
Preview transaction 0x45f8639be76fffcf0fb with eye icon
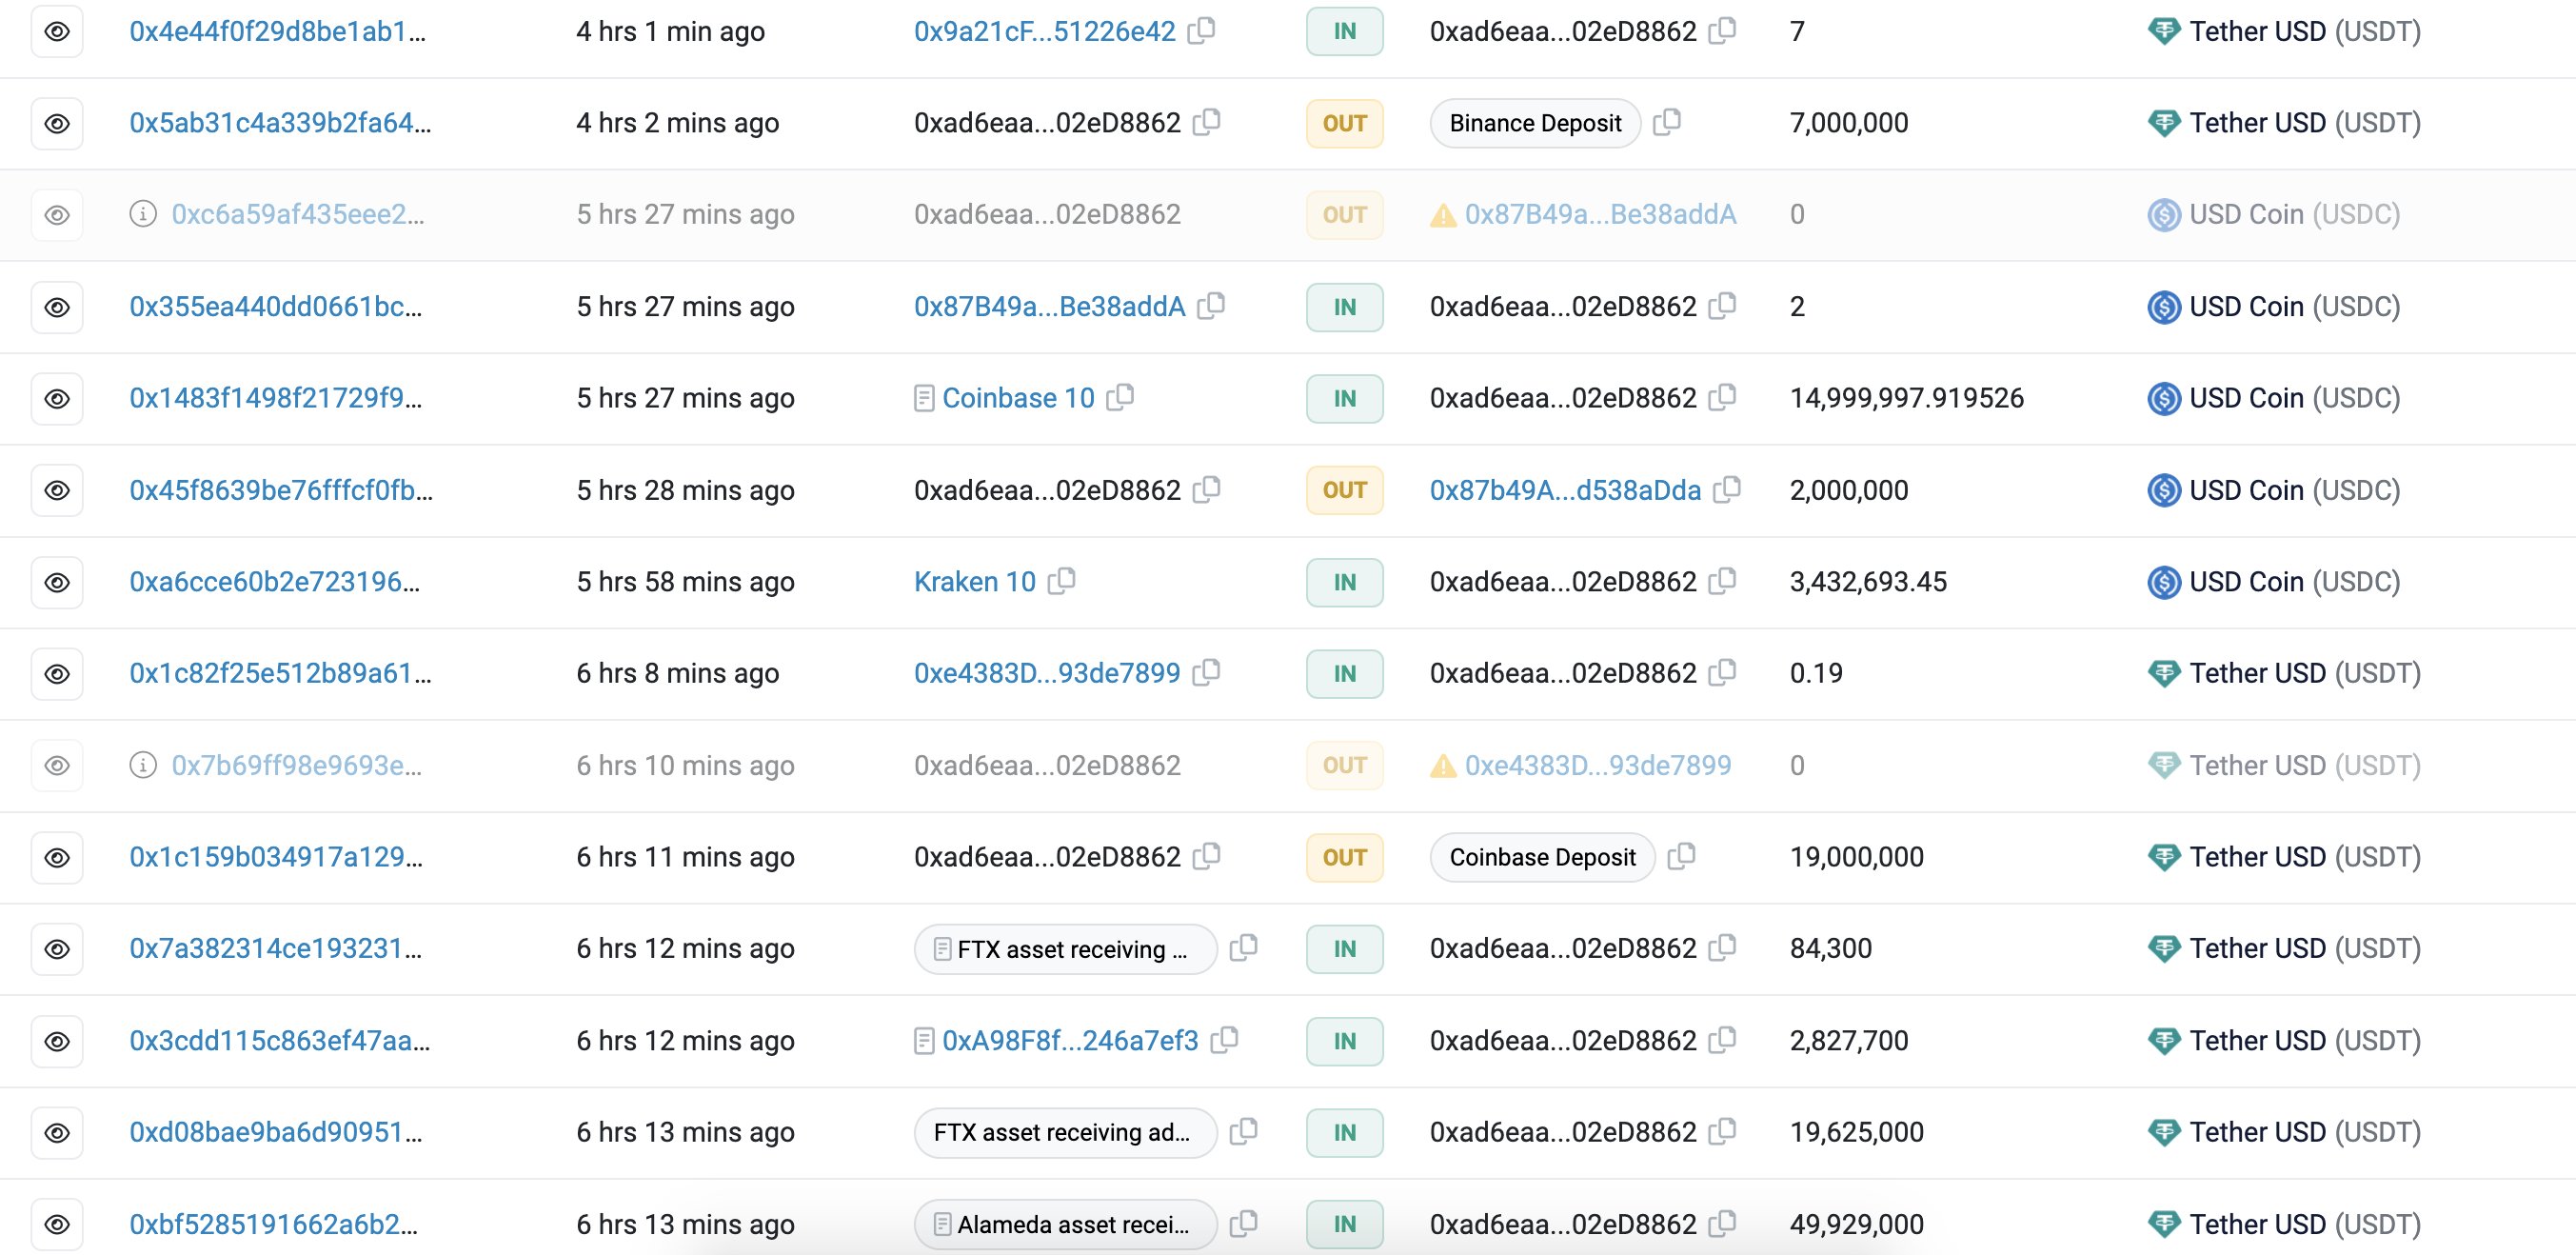coord(57,490)
